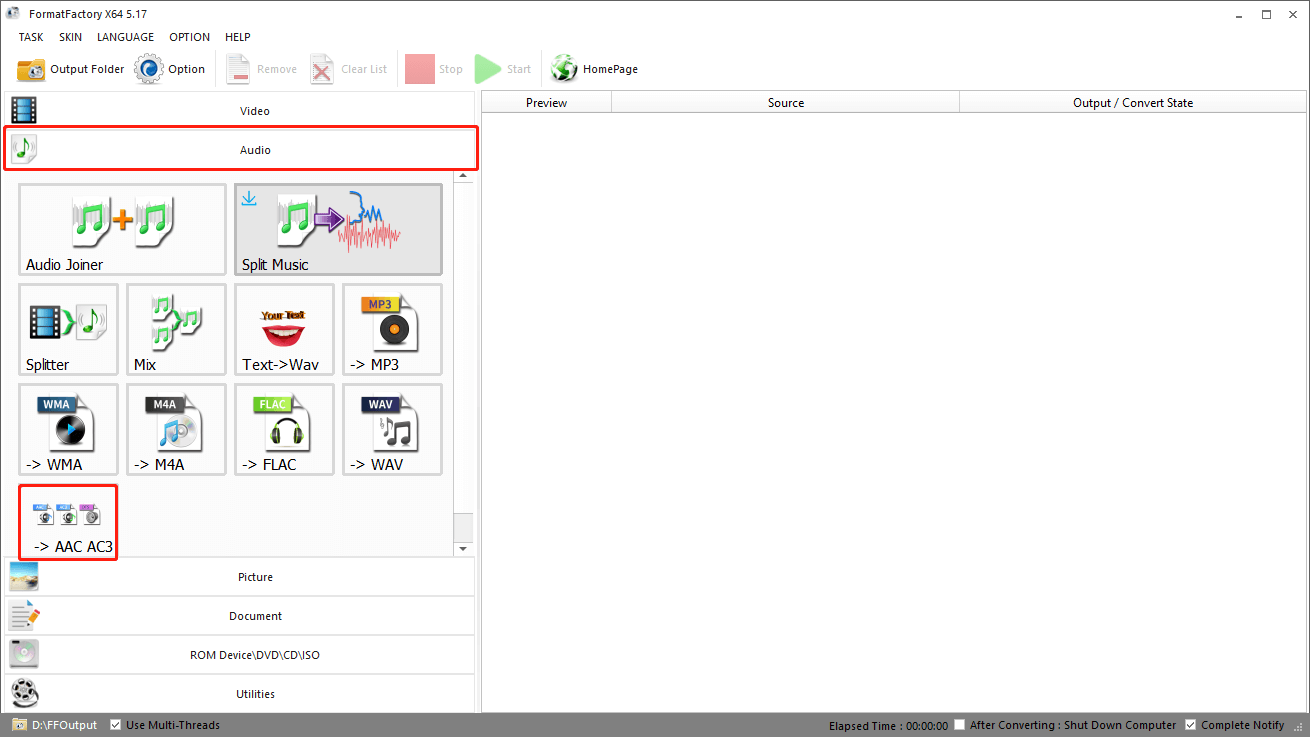Image resolution: width=1310 pixels, height=737 pixels.
Task: Open the HELP menu
Action: [238, 37]
